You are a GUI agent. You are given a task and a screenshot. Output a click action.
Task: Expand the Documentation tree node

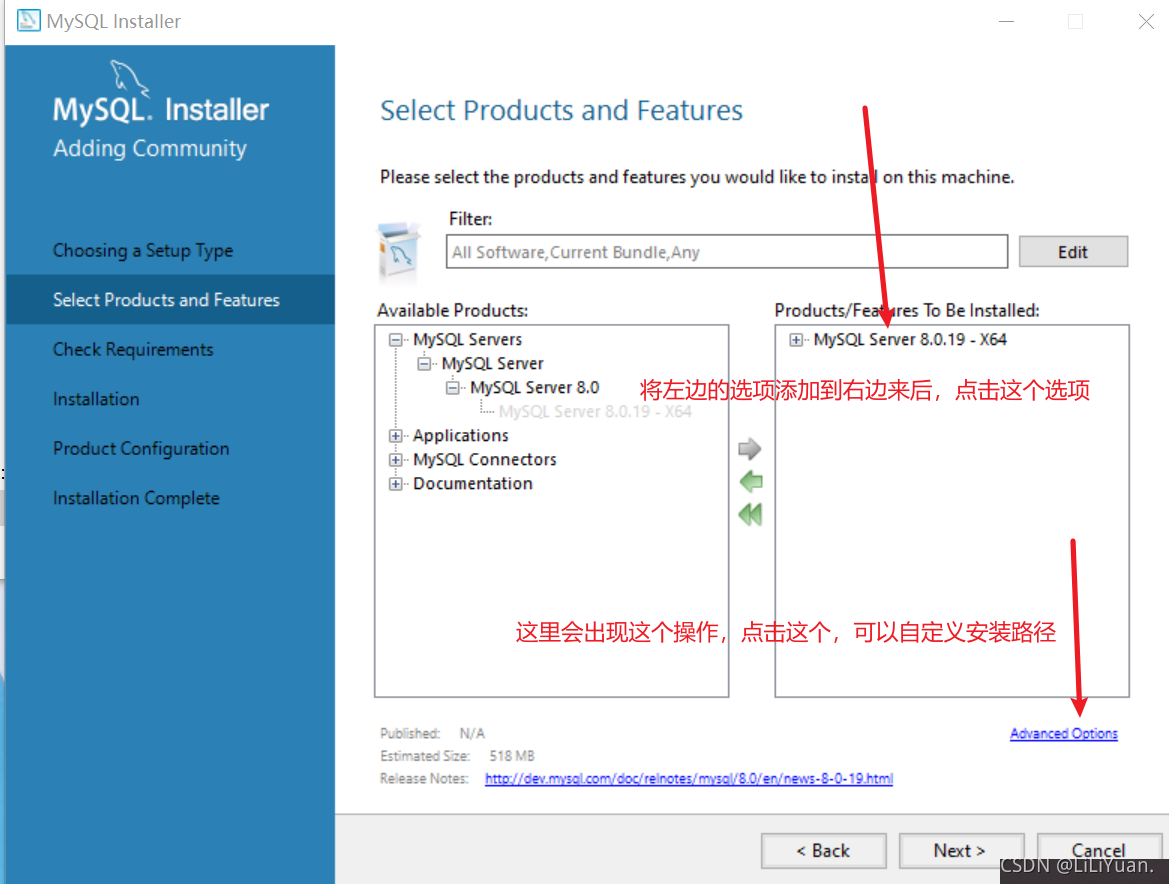coord(395,484)
